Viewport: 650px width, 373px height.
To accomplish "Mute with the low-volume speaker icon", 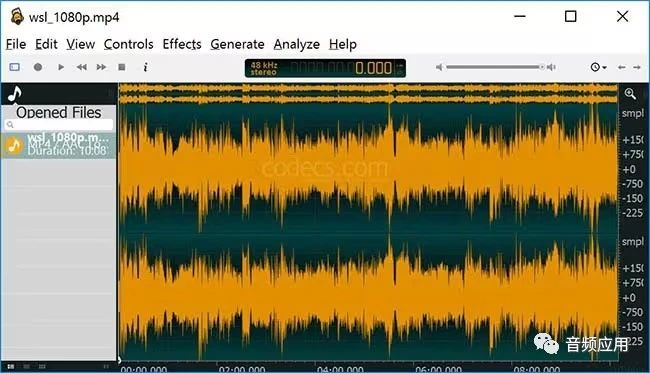I will [x=439, y=67].
